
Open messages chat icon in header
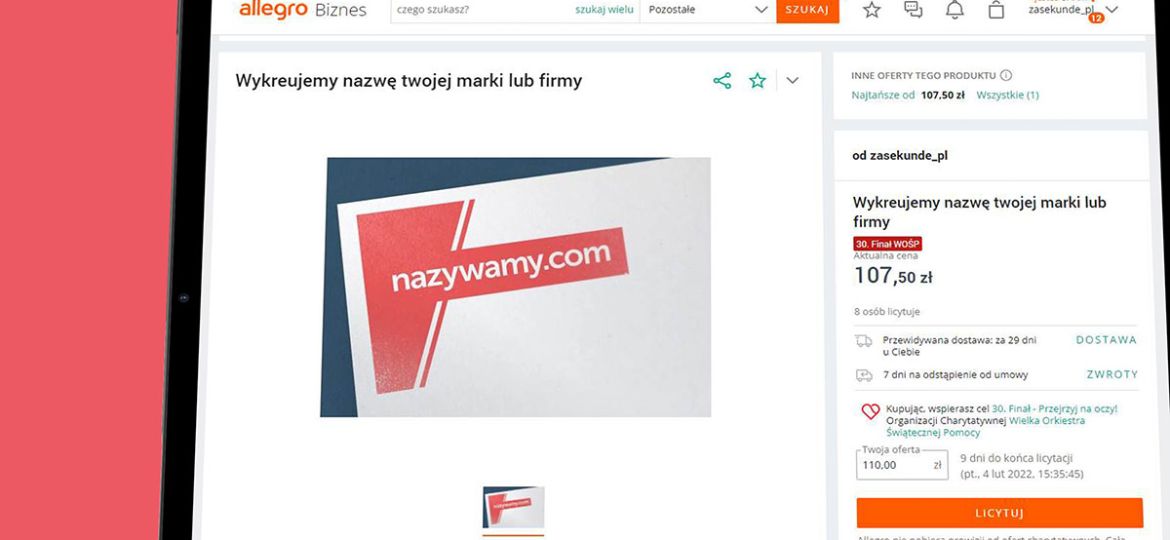(913, 10)
